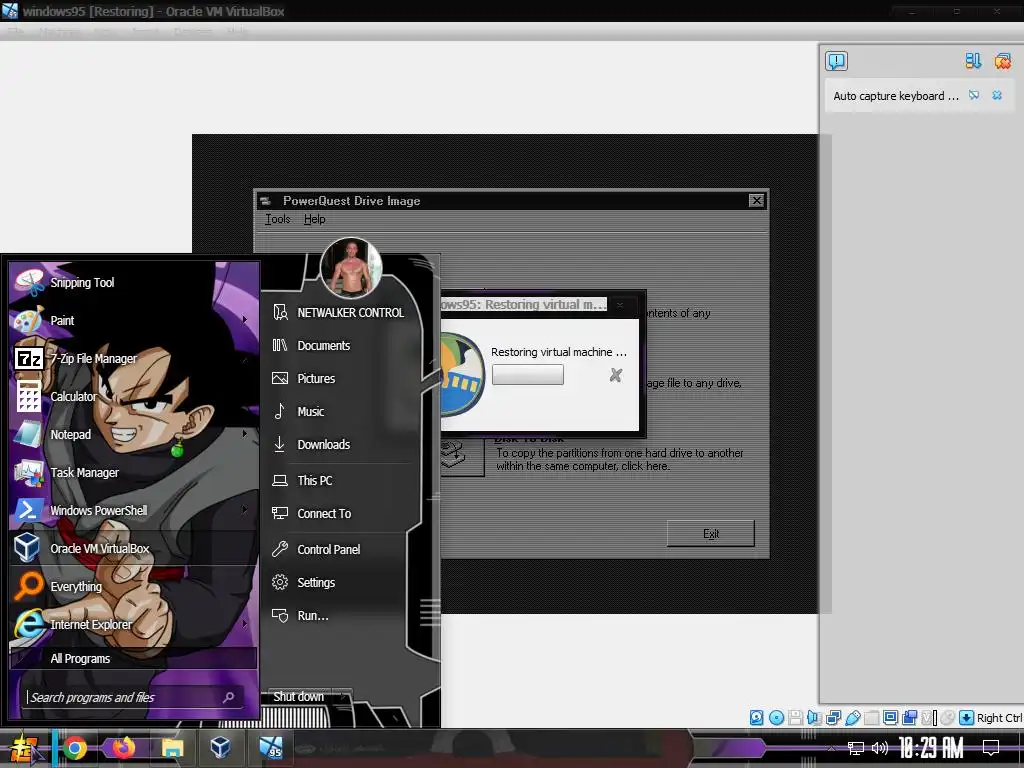Click mouse integration status icon
The image size is (1024, 768).
[x=948, y=718]
